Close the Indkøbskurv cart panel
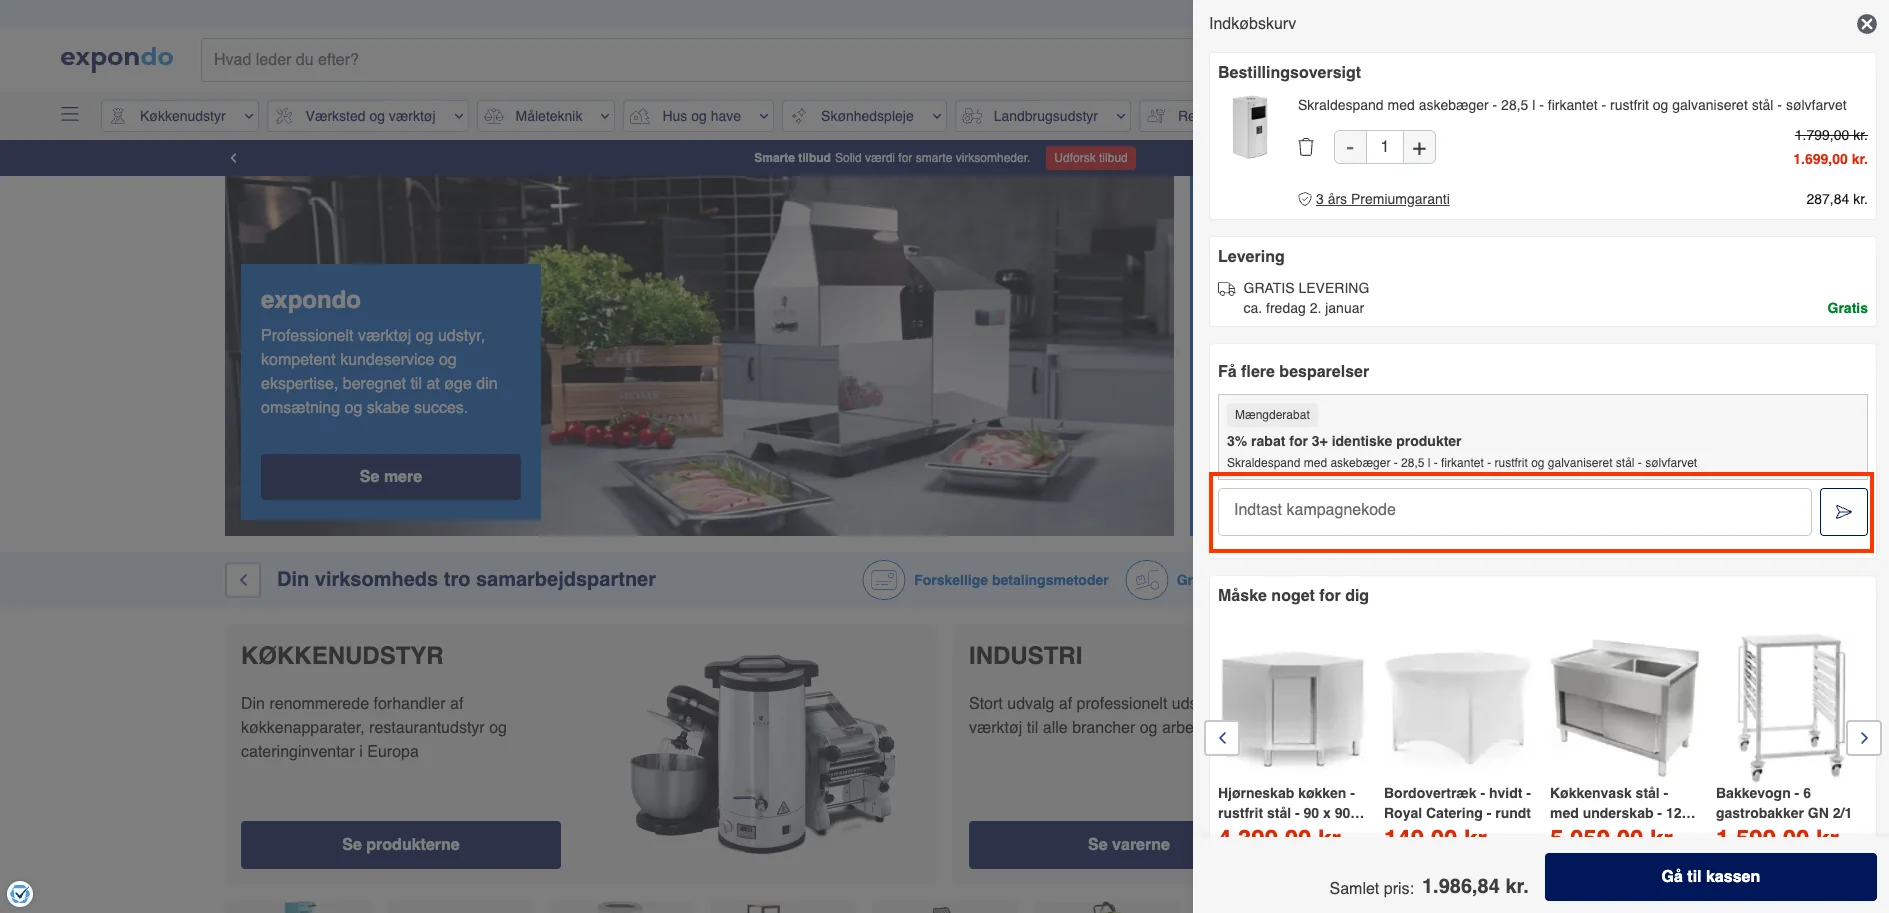 (x=1866, y=24)
